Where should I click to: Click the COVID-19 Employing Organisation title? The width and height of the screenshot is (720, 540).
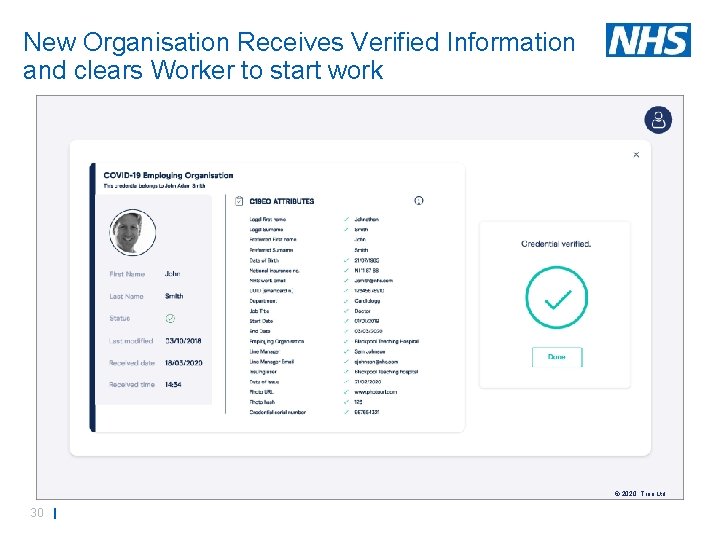(x=168, y=175)
